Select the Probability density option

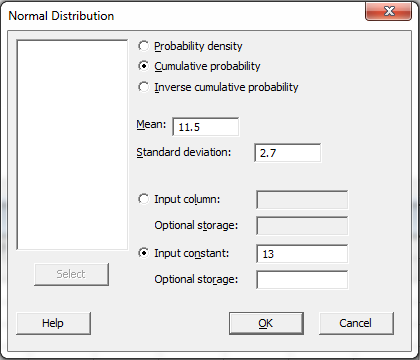pos(144,46)
